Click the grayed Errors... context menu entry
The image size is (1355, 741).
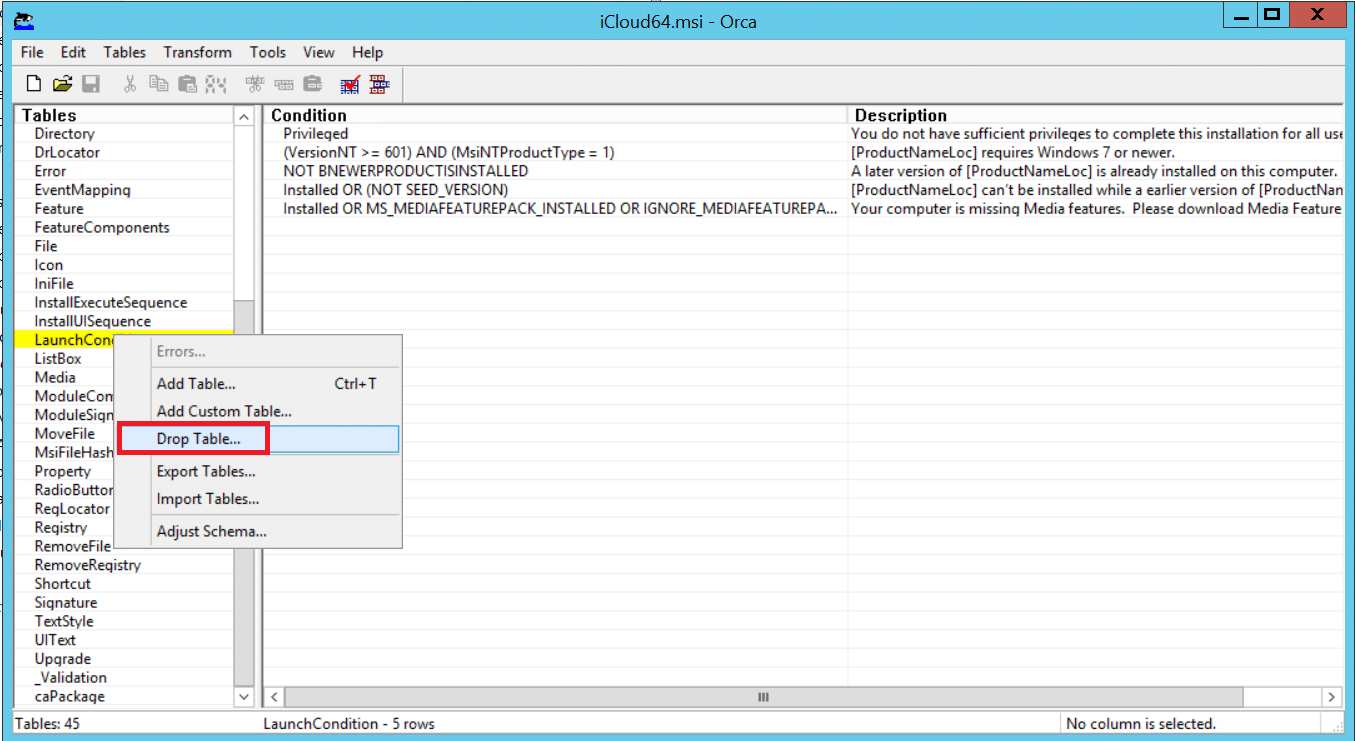[x=258, y=352]
